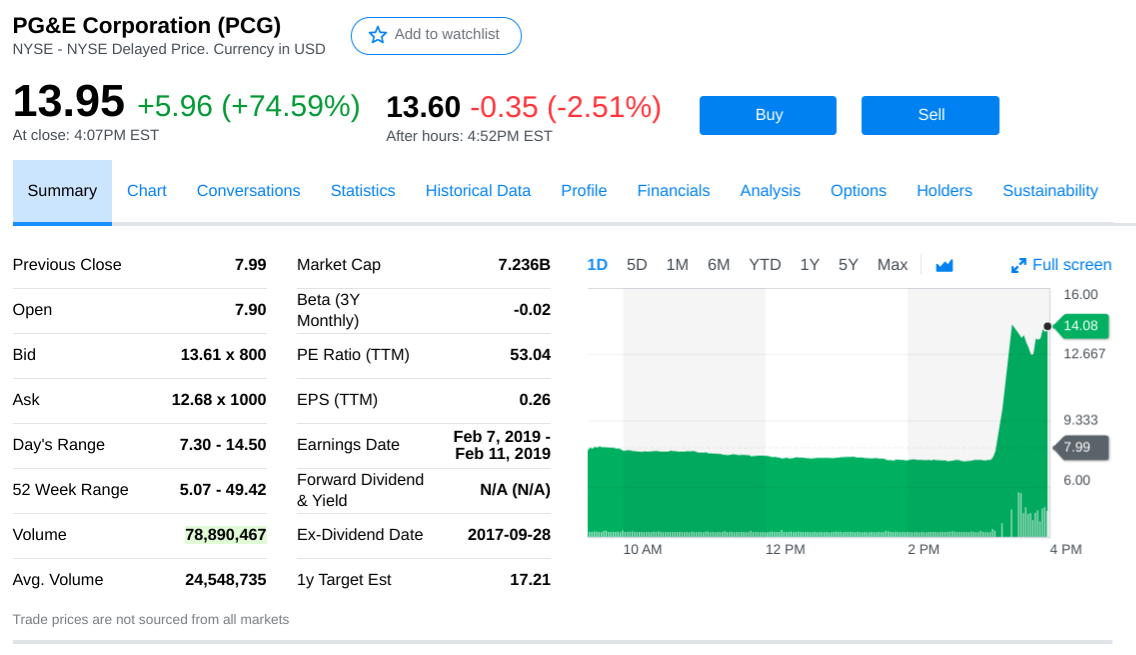Image resolution: width=1136 pixels, height=655 pixels.
Task: Click the PG&E Corporation (PCG) title
Action: pyautogui.click(x=146, y=25)
